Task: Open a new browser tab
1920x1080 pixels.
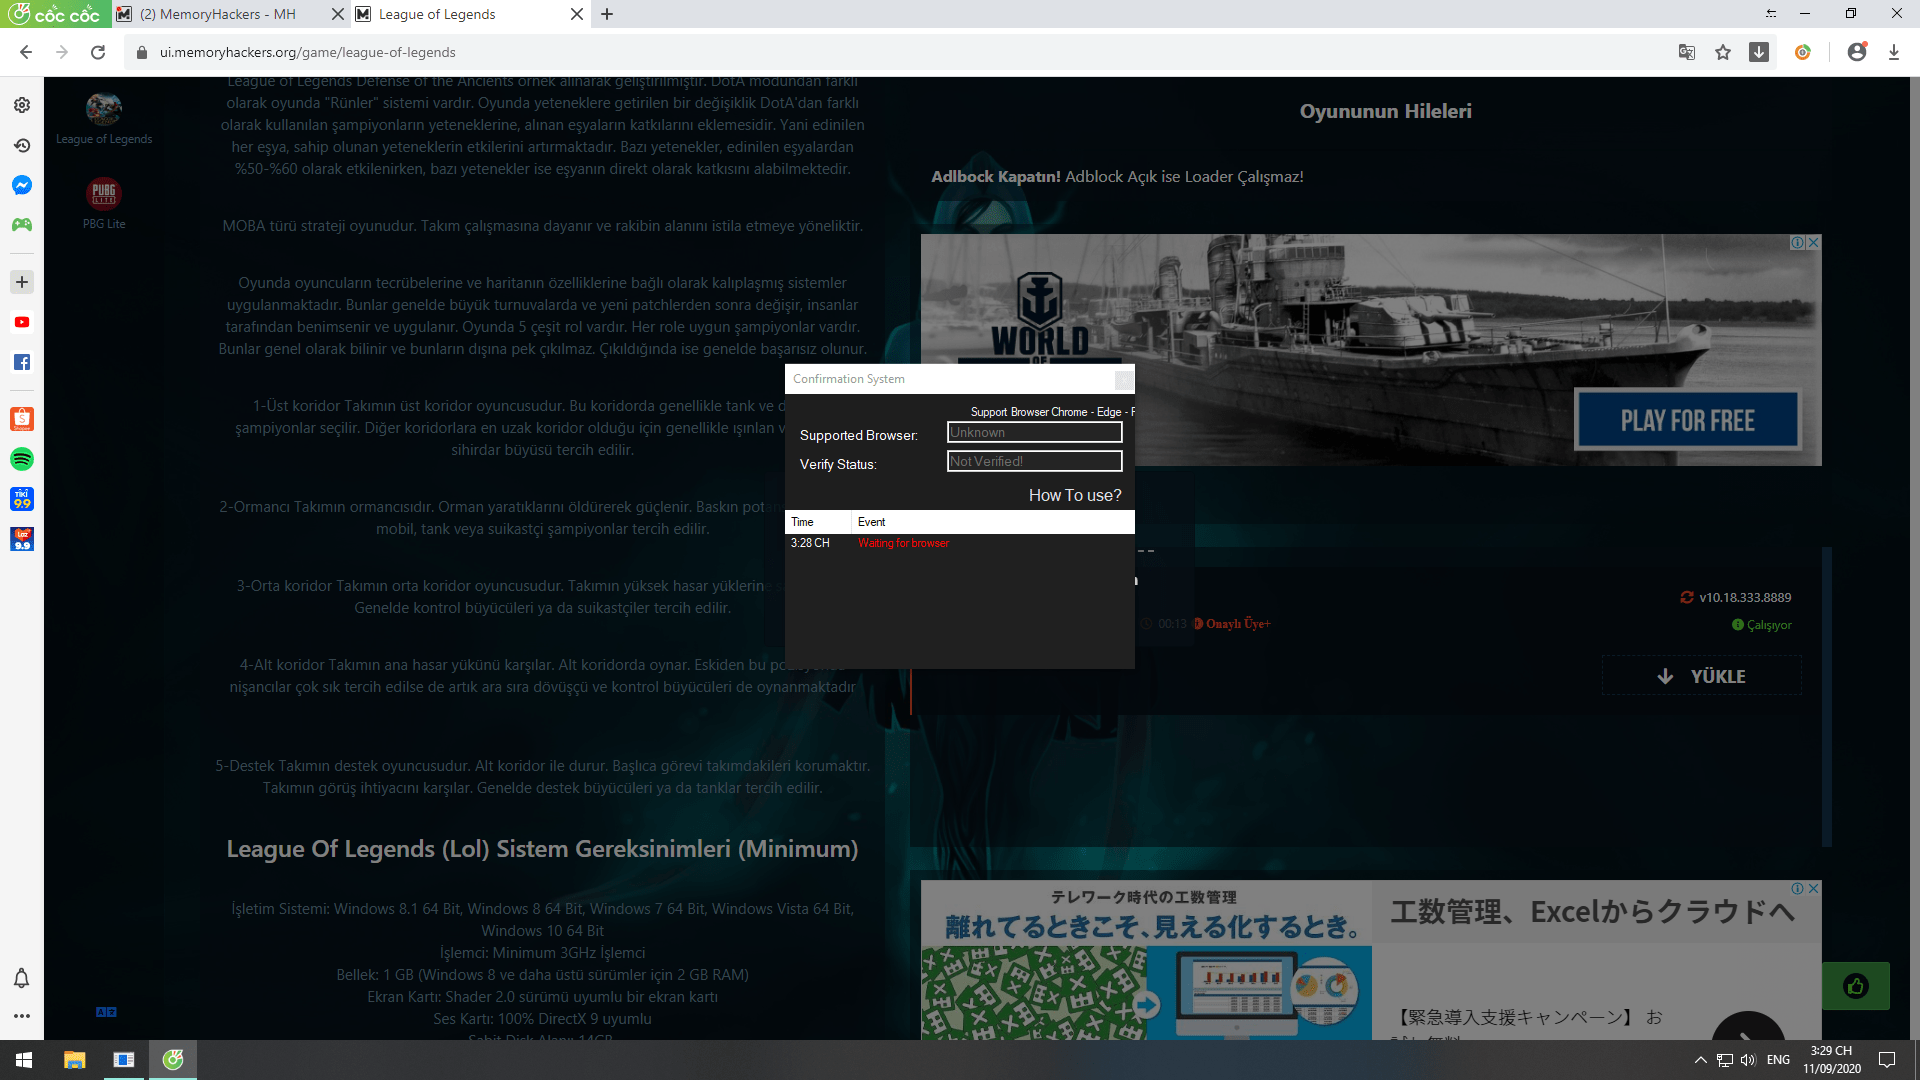Action: tap(607, 14)
